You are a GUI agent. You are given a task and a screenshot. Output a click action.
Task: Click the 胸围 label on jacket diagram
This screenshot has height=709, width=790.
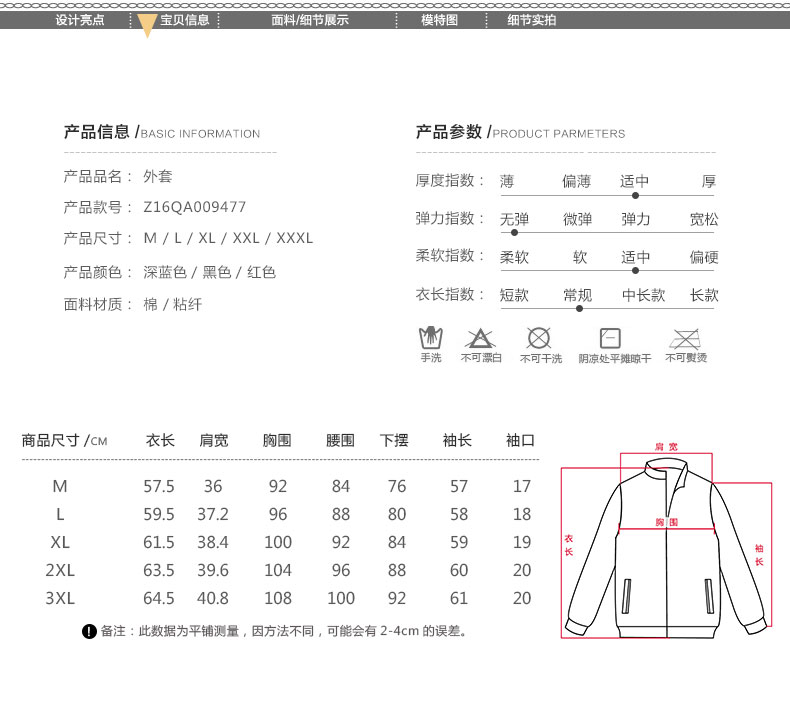click(x=667, y=522)
